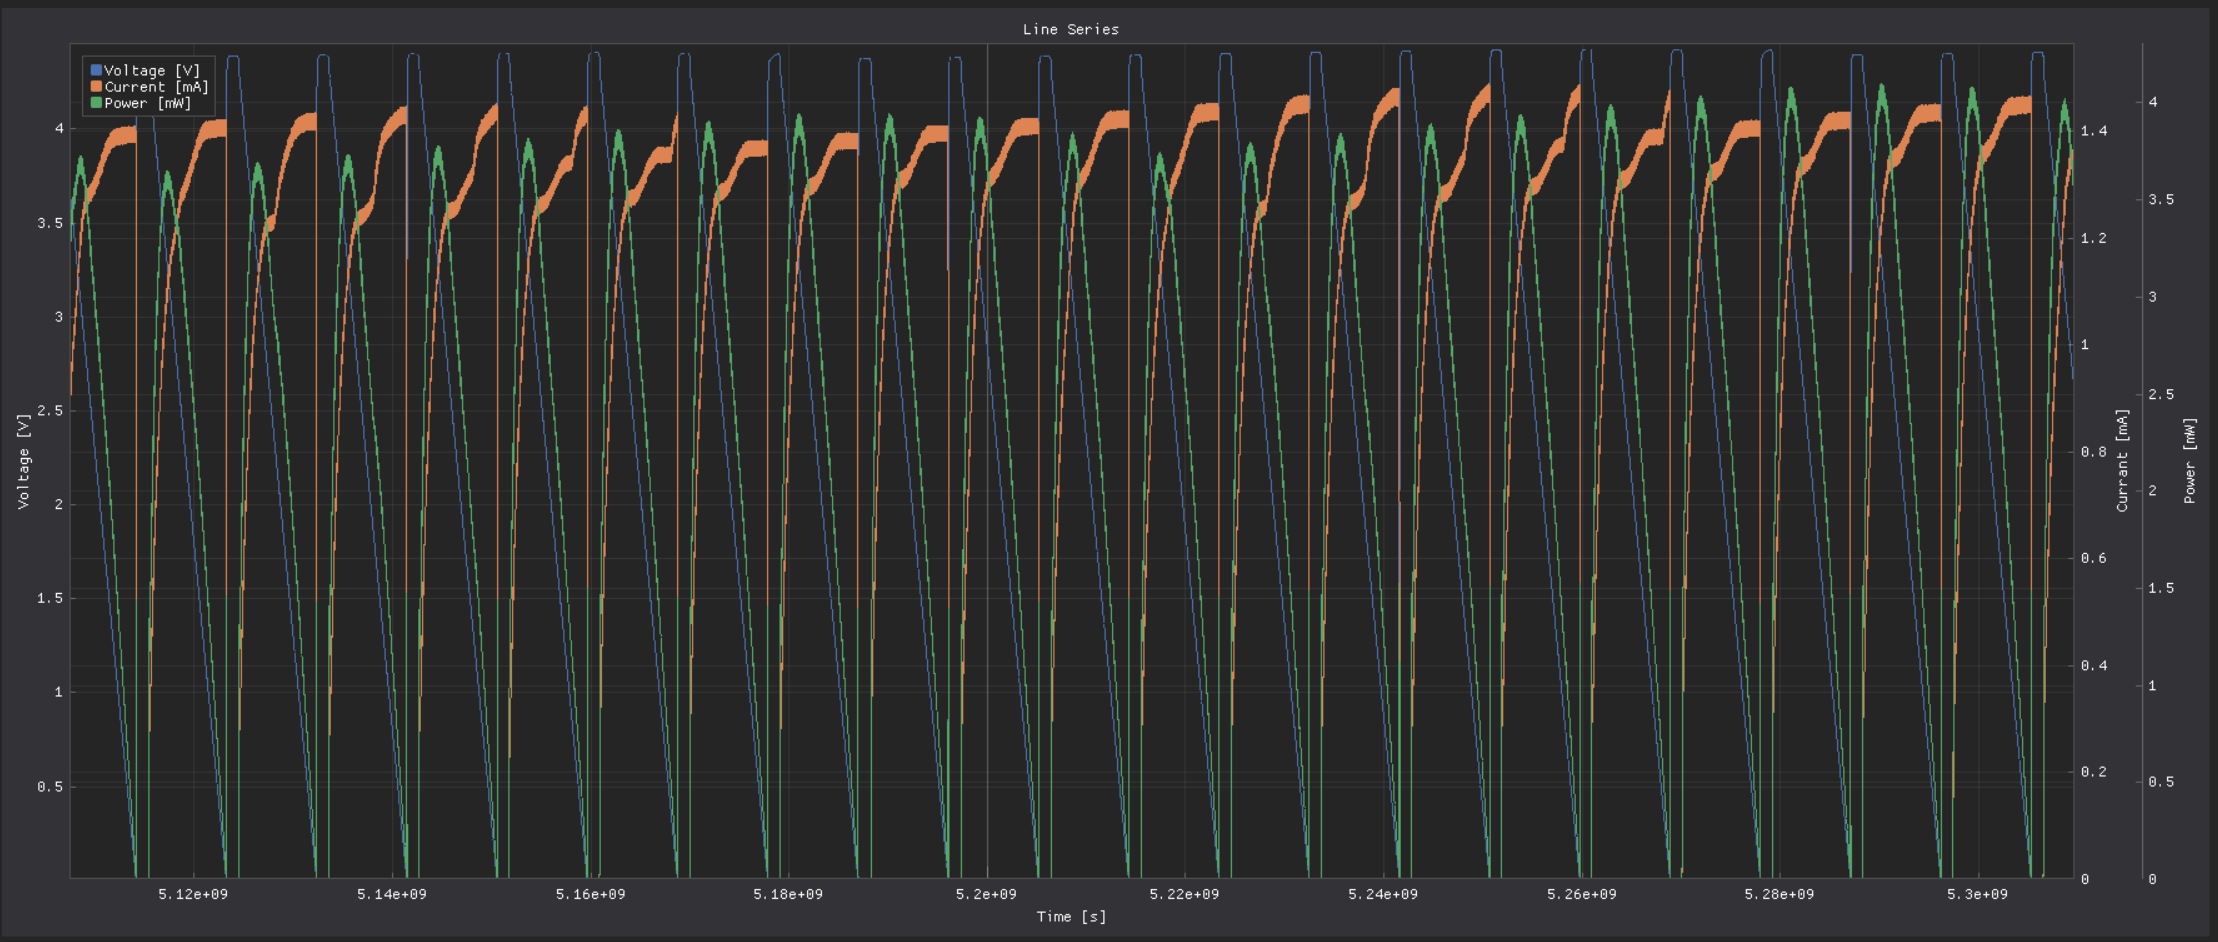Click the 2.5 tick on voltage axis

50,411
